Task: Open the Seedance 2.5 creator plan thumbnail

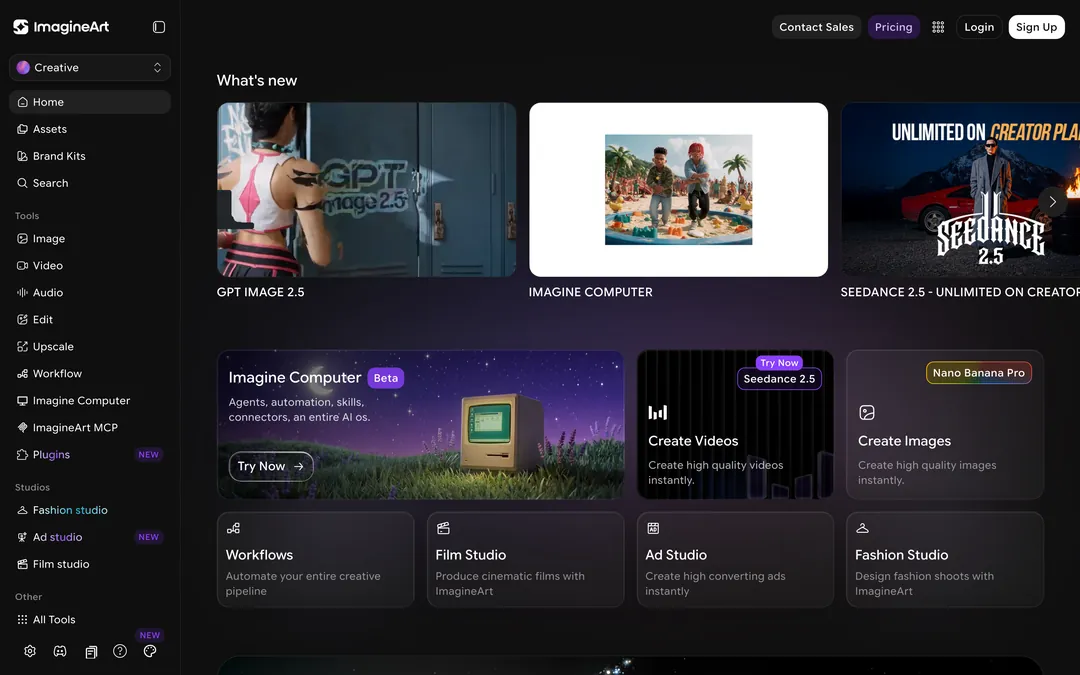Action: click(x=960, y=190)
